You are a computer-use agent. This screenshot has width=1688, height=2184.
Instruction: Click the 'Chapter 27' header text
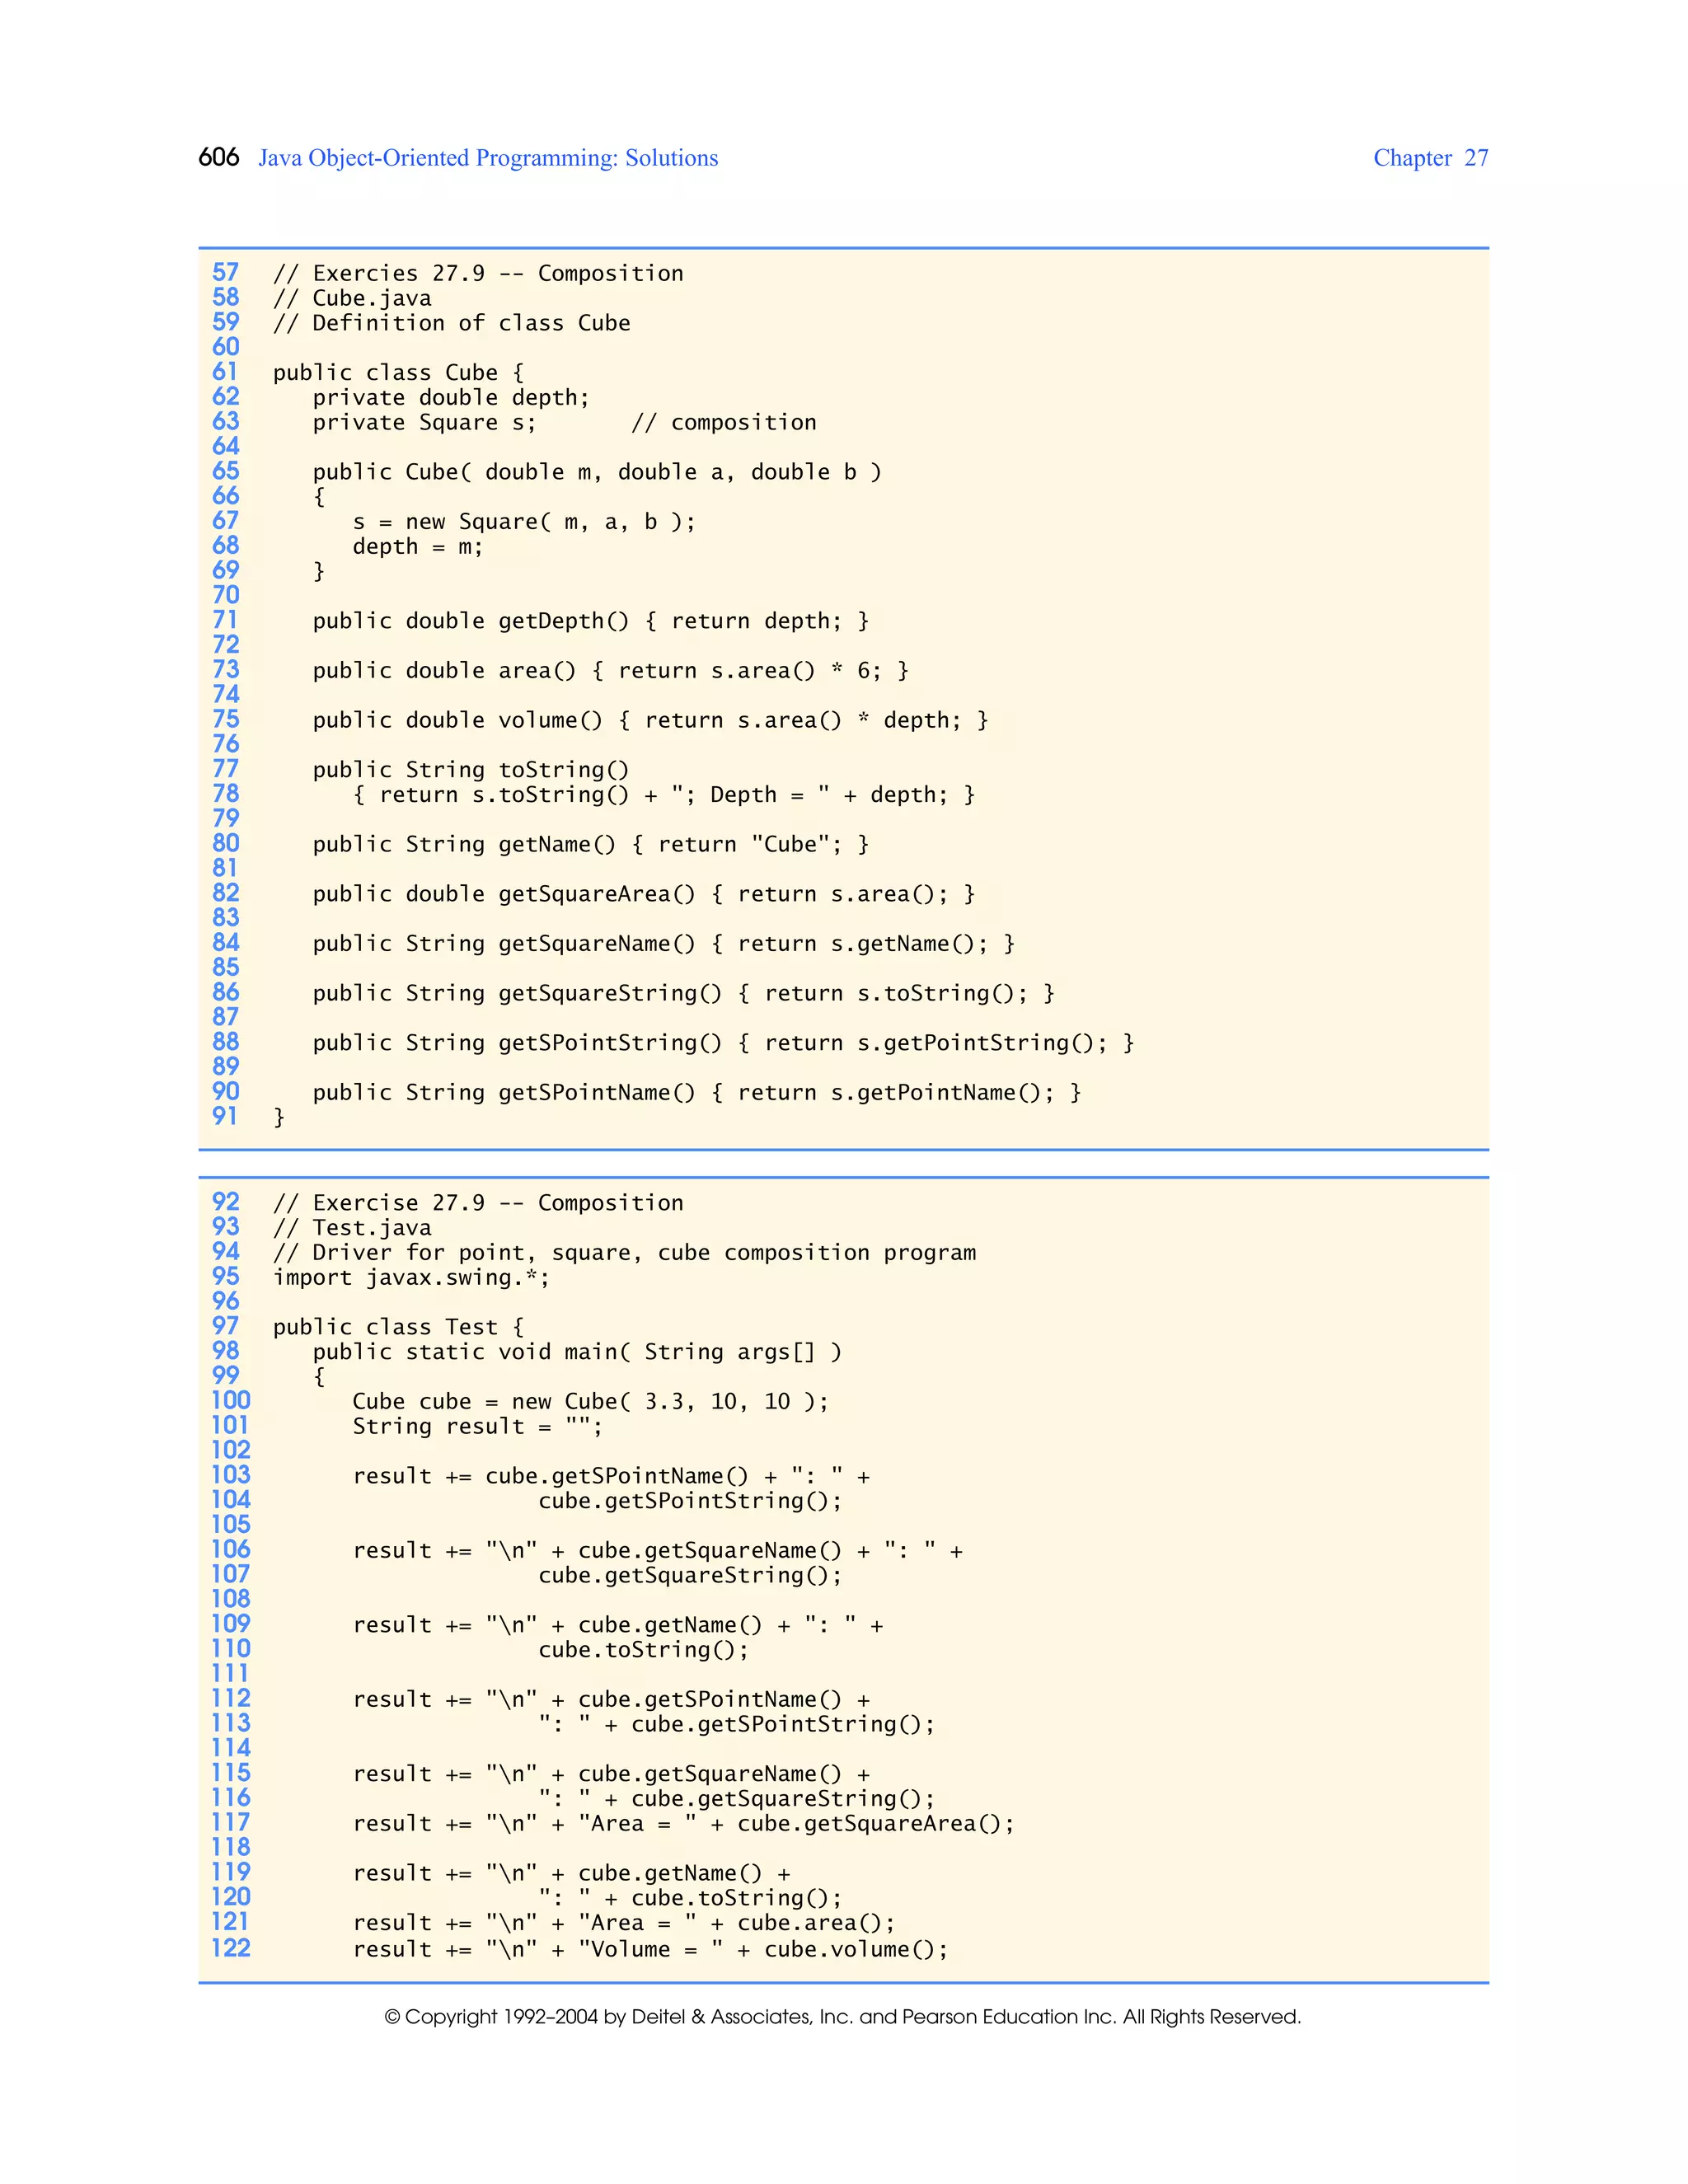[1430, 158]
